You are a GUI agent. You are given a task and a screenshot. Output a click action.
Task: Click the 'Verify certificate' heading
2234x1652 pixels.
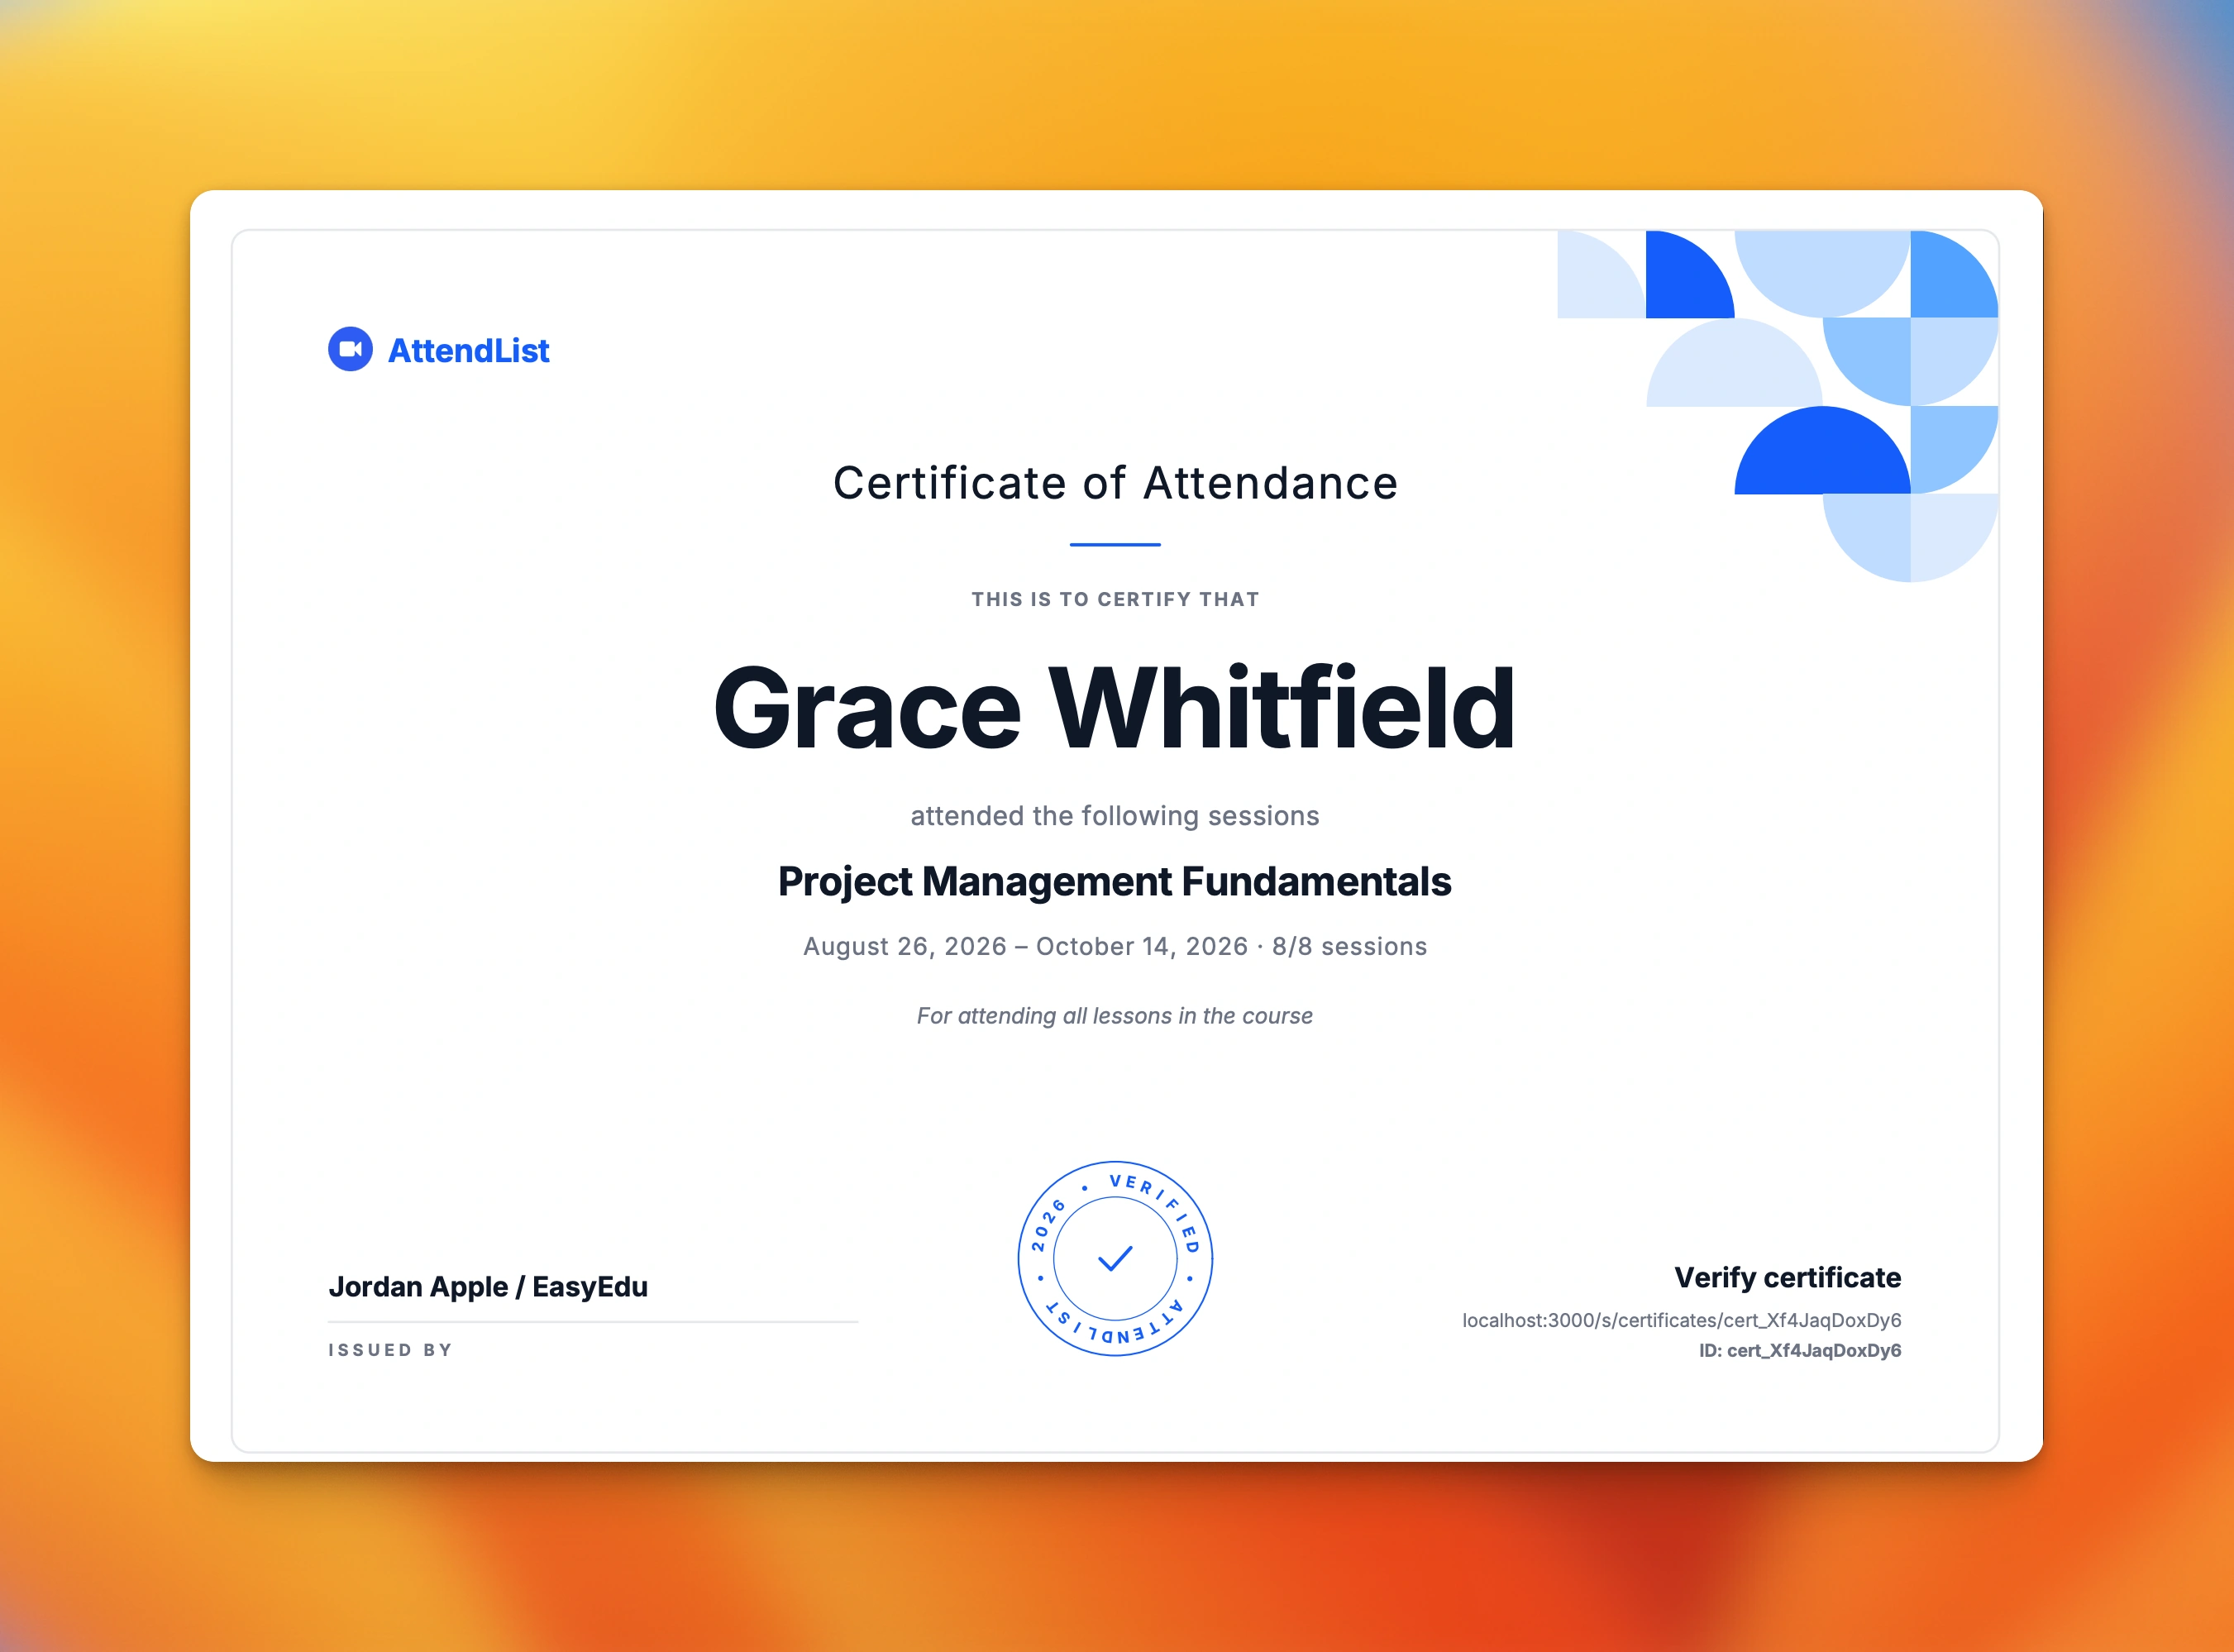pos(1788,1278)
